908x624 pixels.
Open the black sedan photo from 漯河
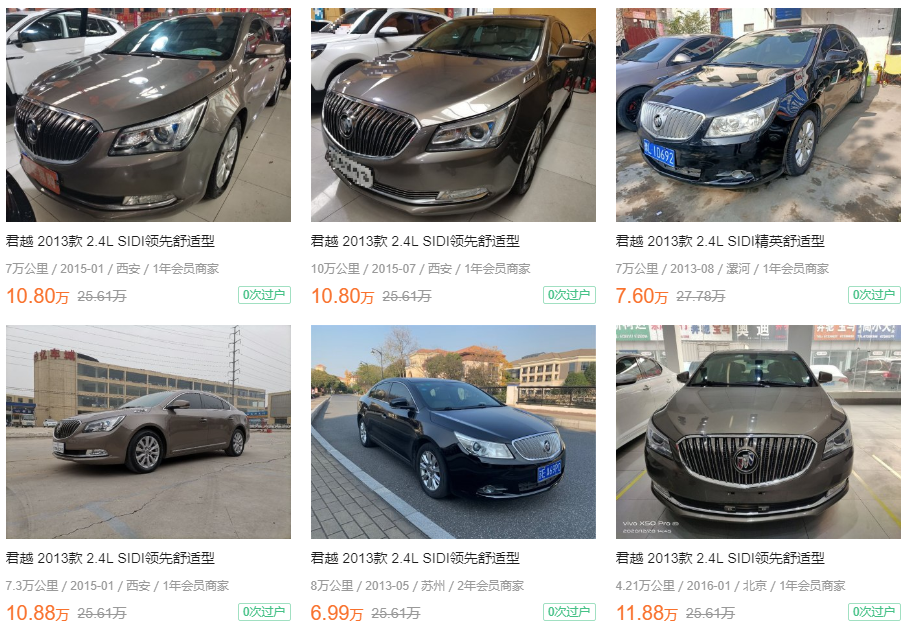click(x=758, y=115)
